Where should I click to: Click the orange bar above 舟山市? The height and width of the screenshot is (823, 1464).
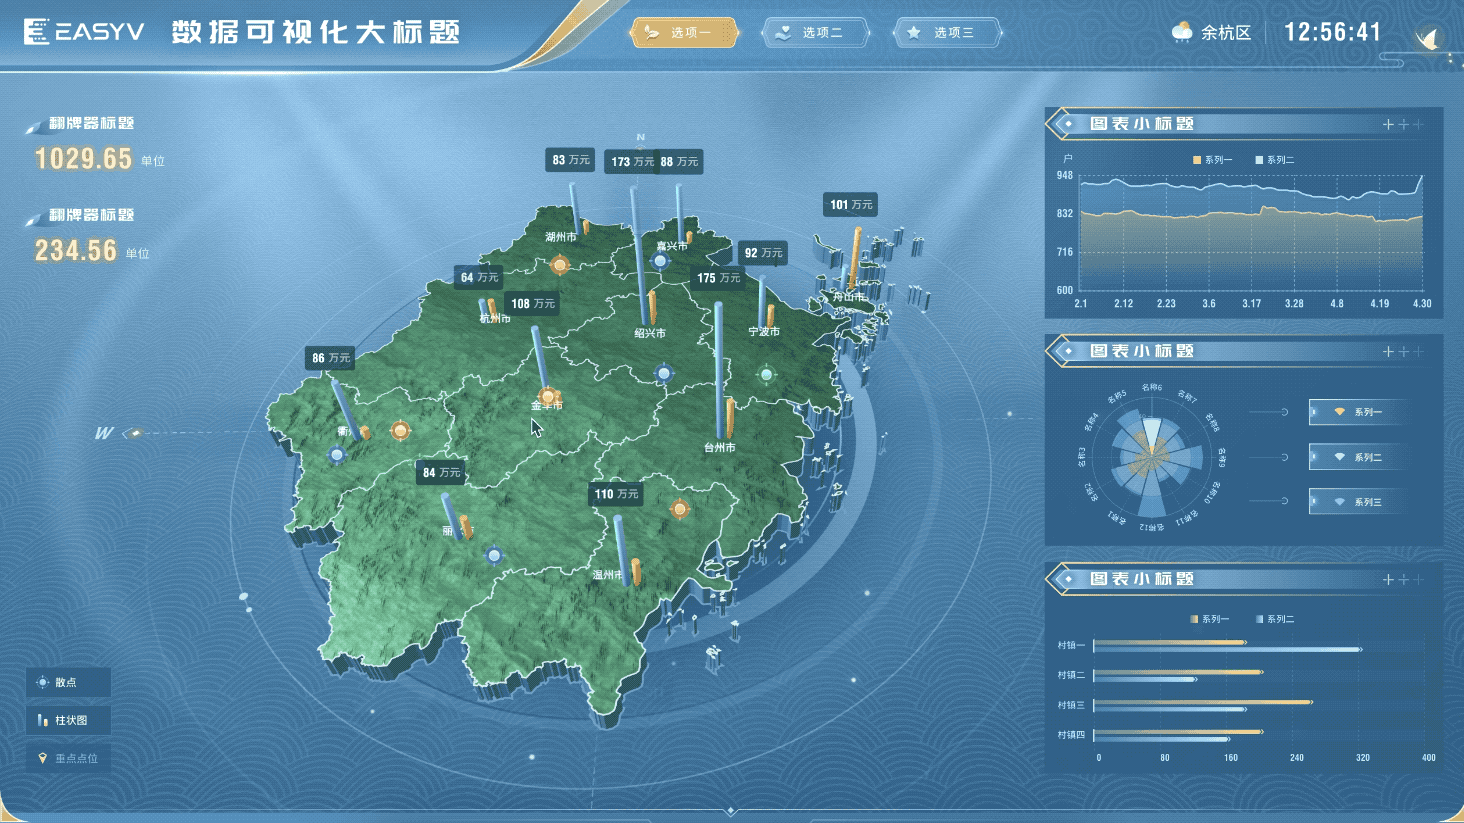pyautogui.click(x=855, y=258)
